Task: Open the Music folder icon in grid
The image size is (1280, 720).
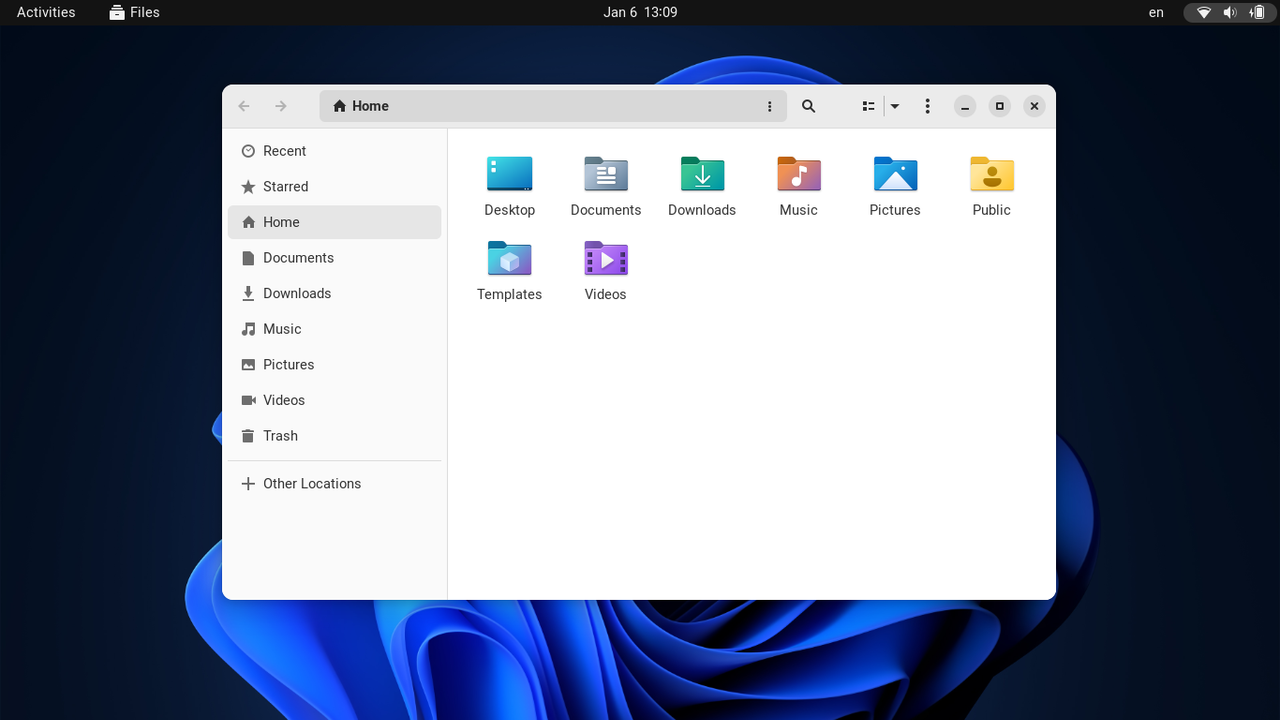Action: (x=799, y=174)
